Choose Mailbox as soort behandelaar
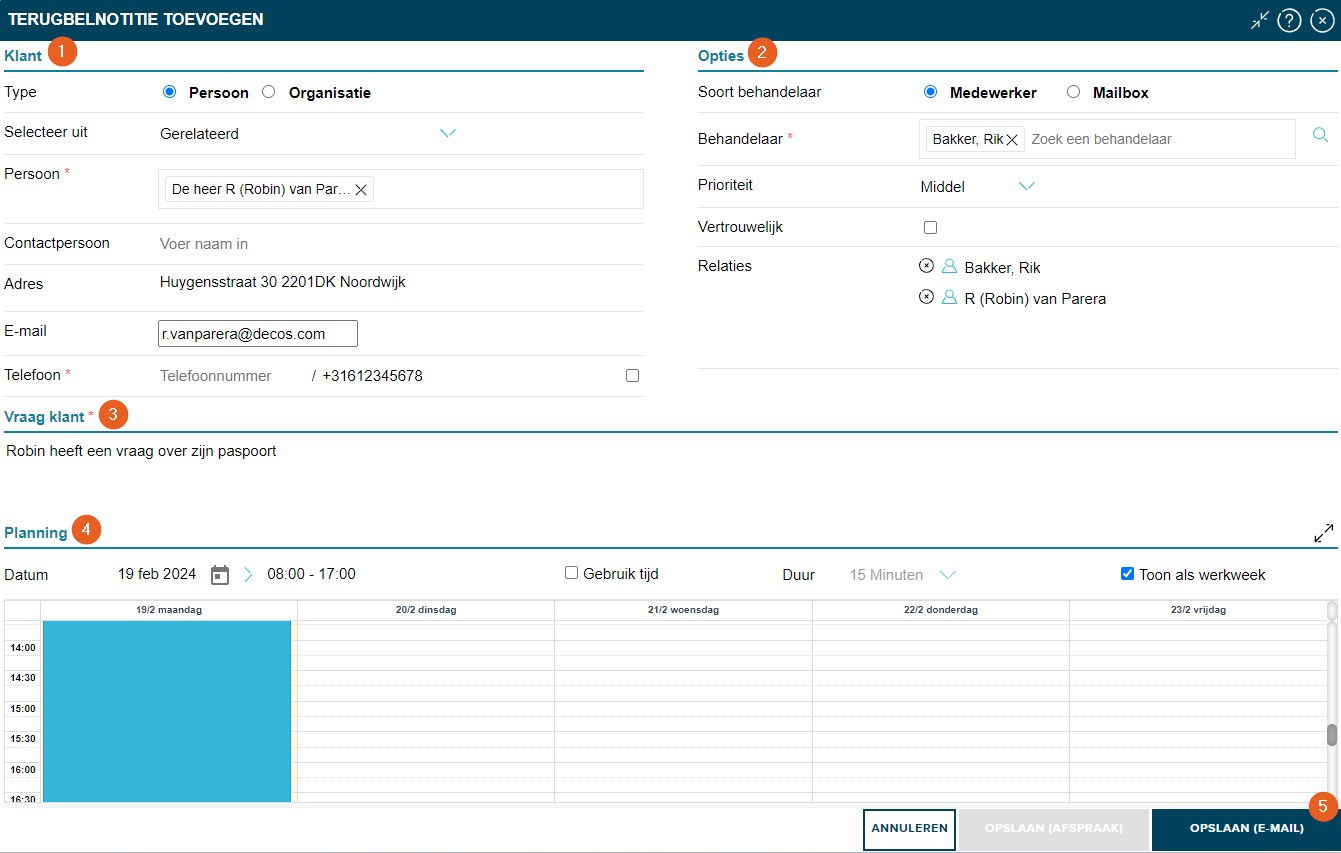 click(x=1073, y=92)
